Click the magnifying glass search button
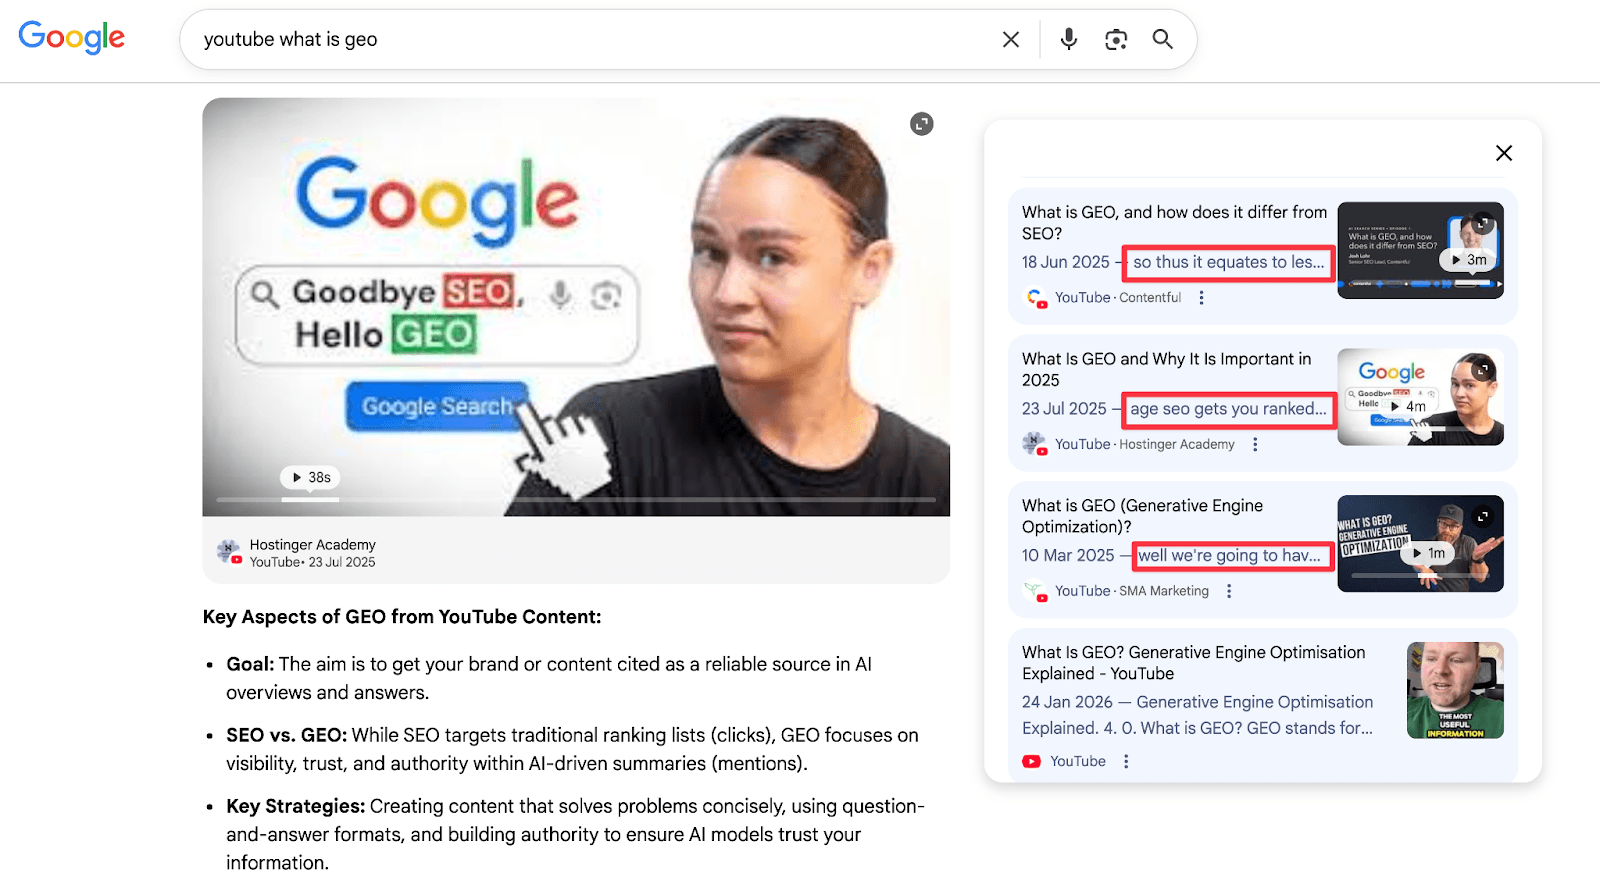1600x891 pixels. (x=1162, y=39)
